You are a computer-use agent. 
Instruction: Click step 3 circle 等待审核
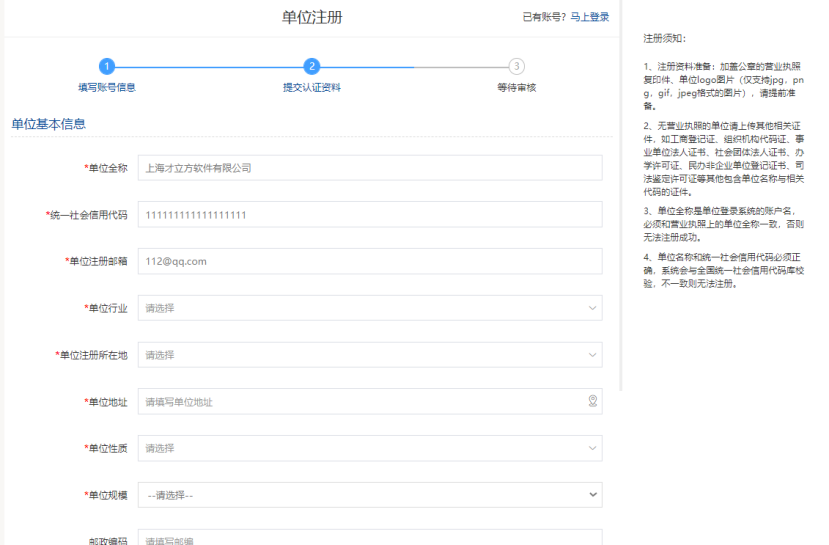point(516,66)
